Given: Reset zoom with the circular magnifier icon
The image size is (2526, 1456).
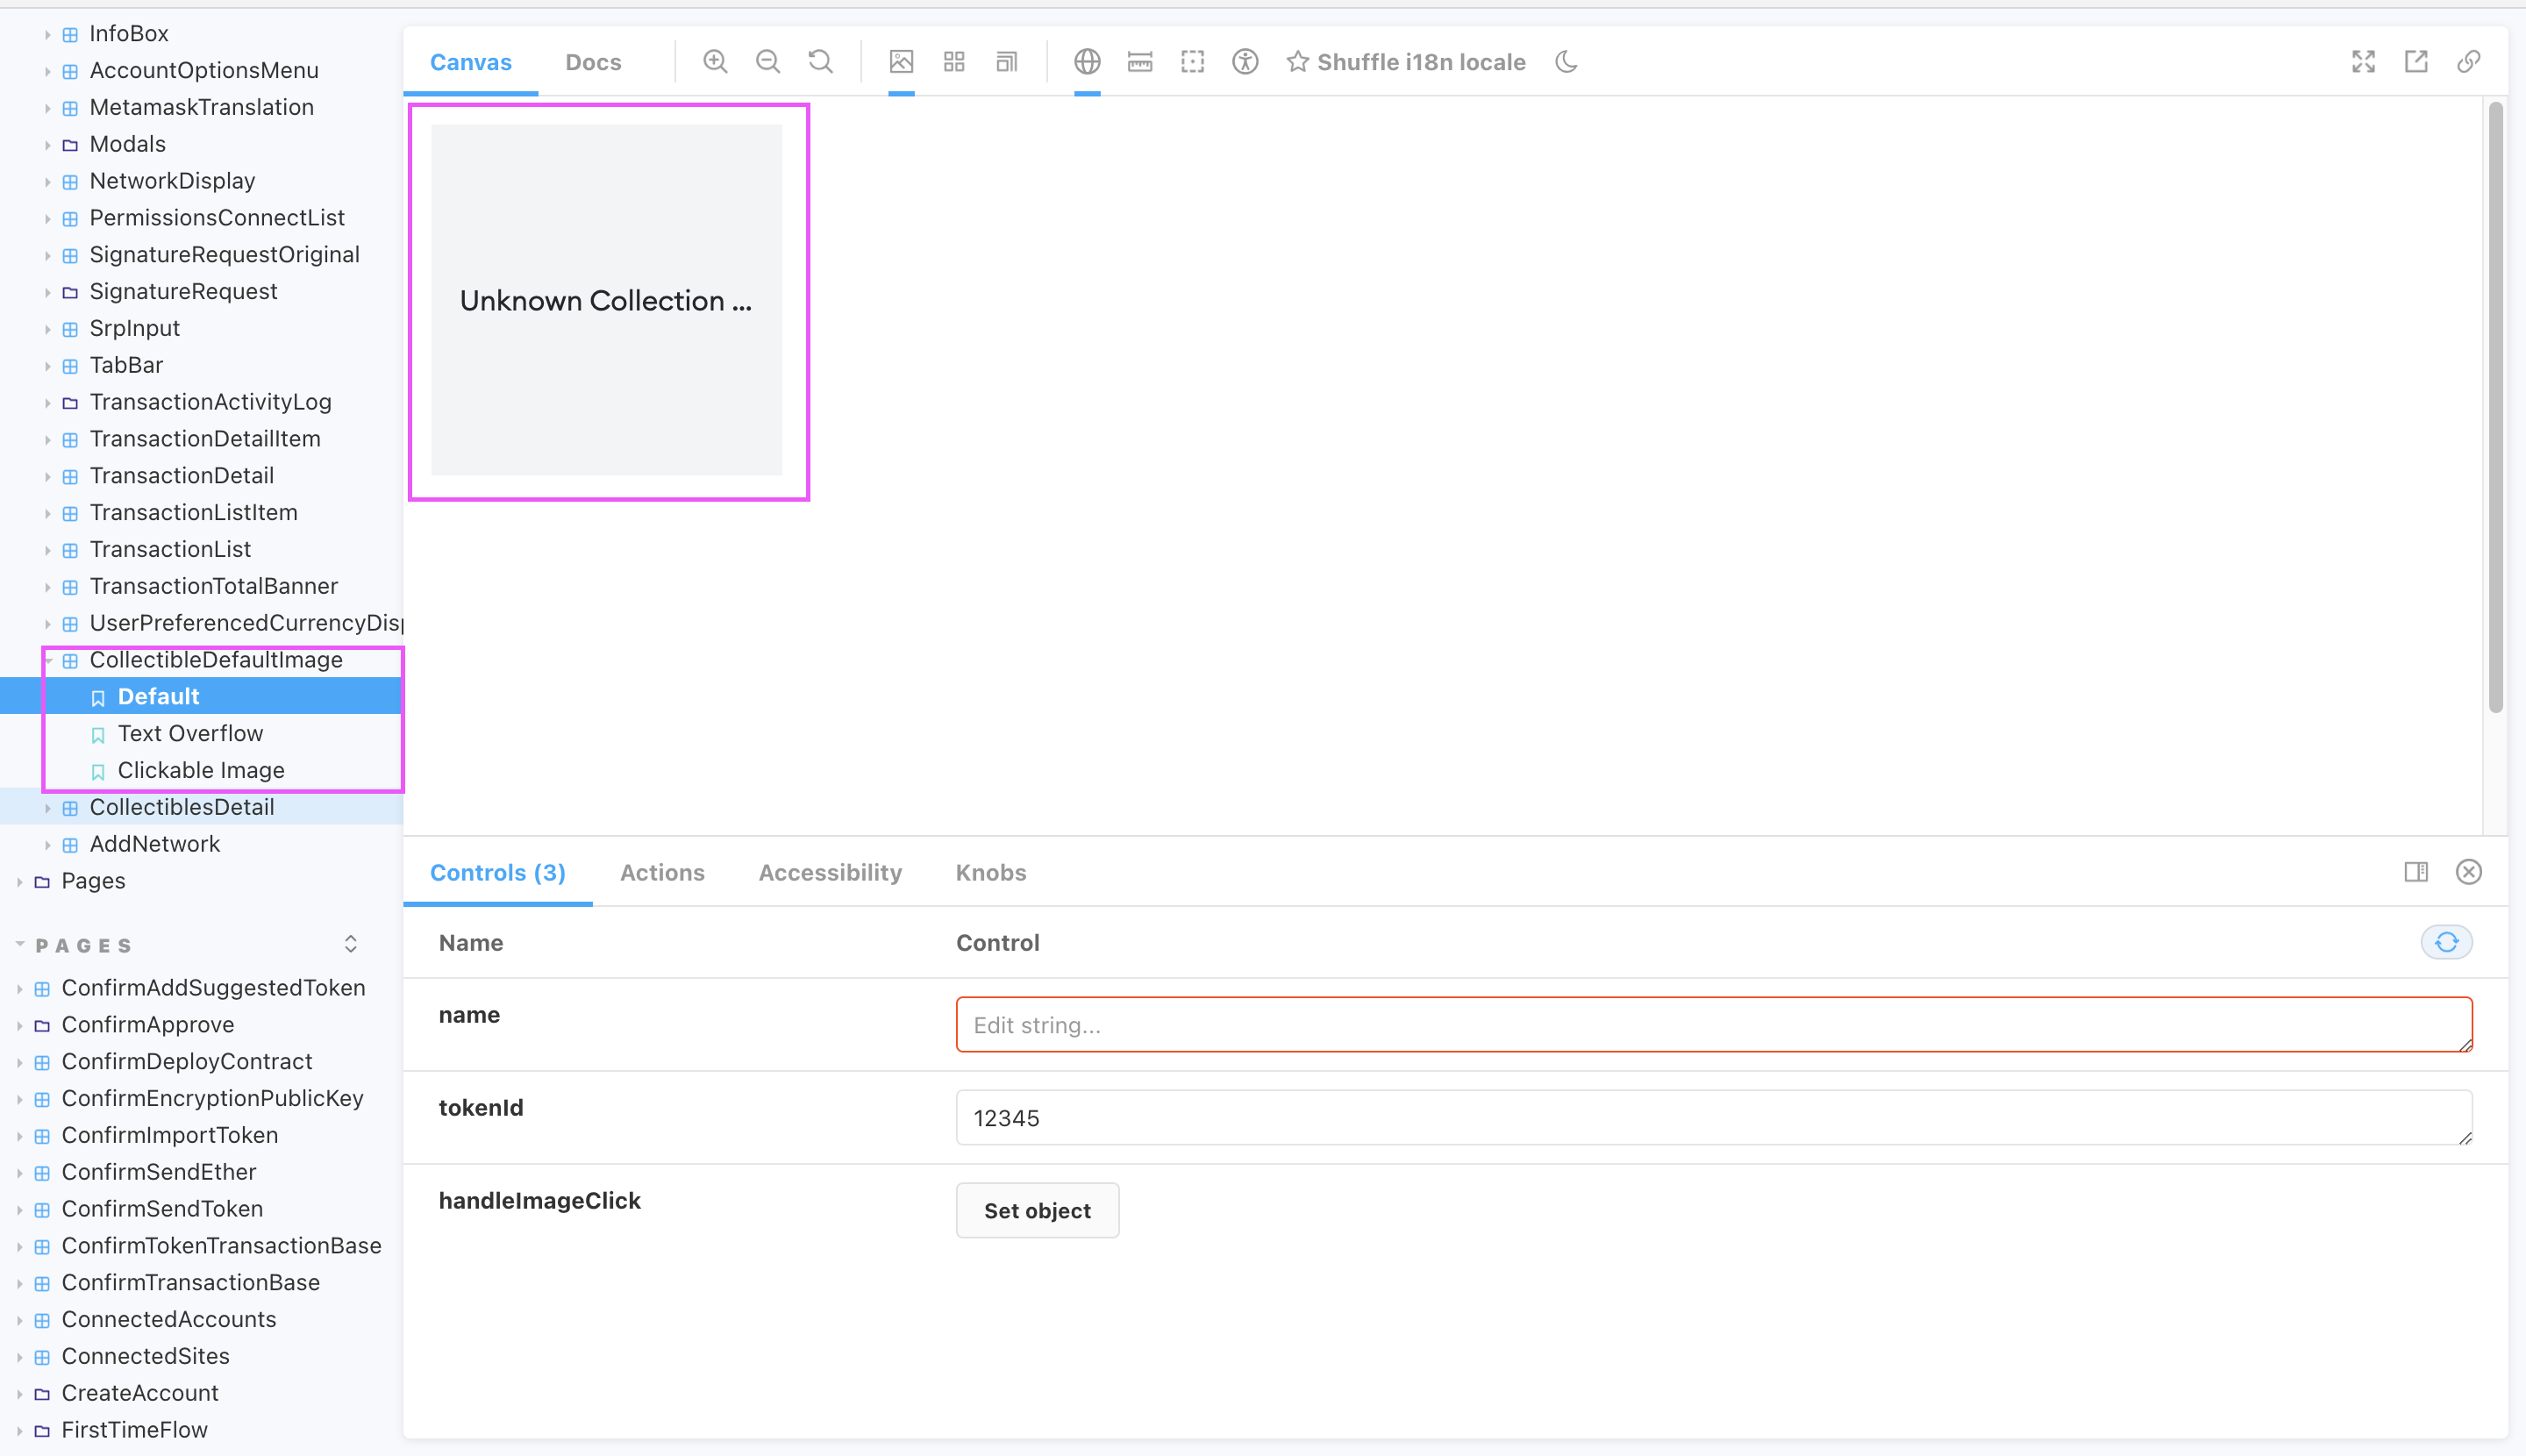Looking at the screenshot, I should coord(820,62).
